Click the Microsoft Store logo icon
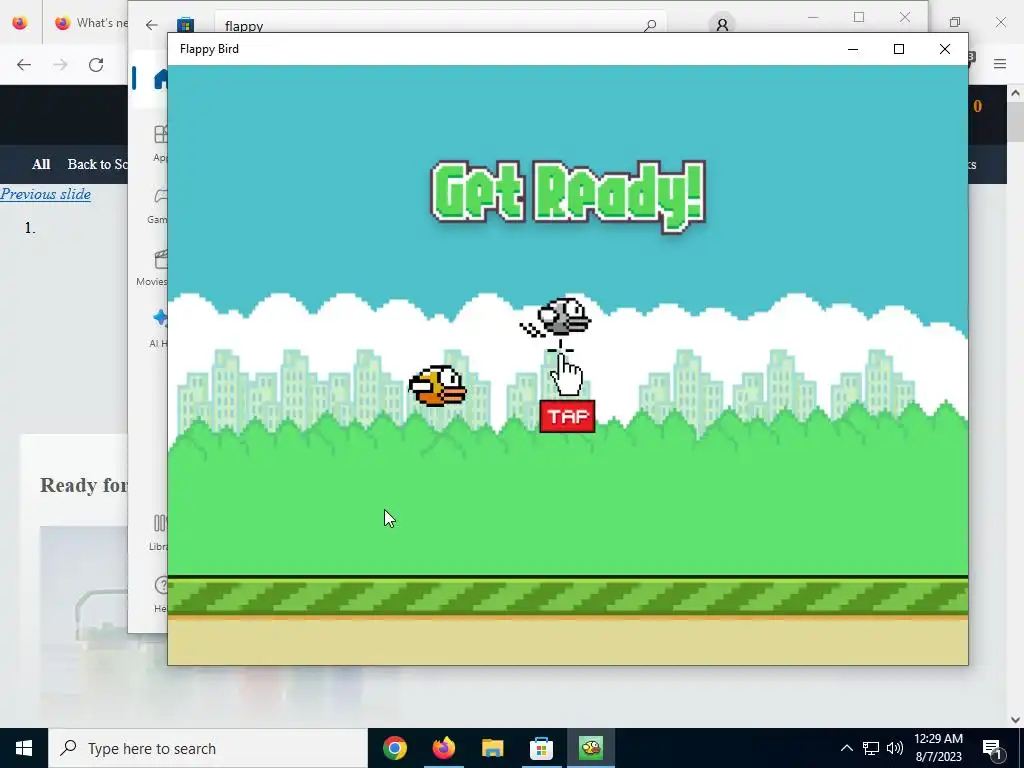 pyautogui.click(x=185, y=25)
